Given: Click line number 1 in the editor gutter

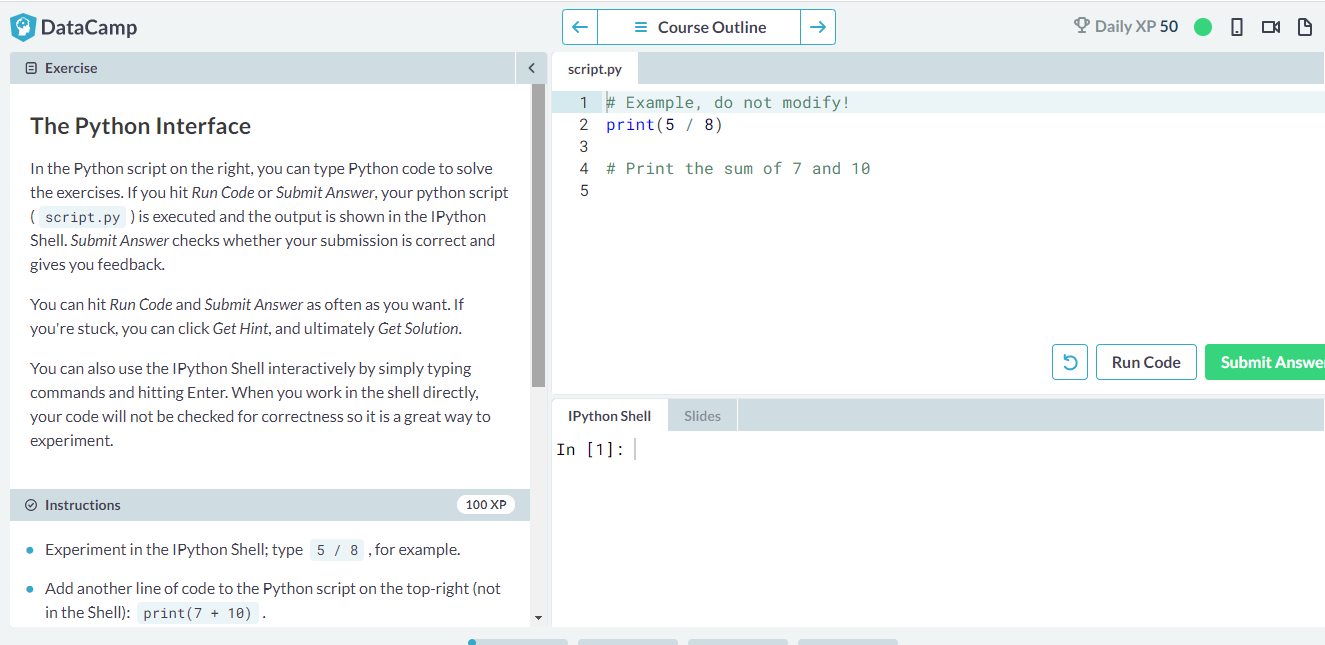Looking at the screenshot, I should tap(584, 103).
